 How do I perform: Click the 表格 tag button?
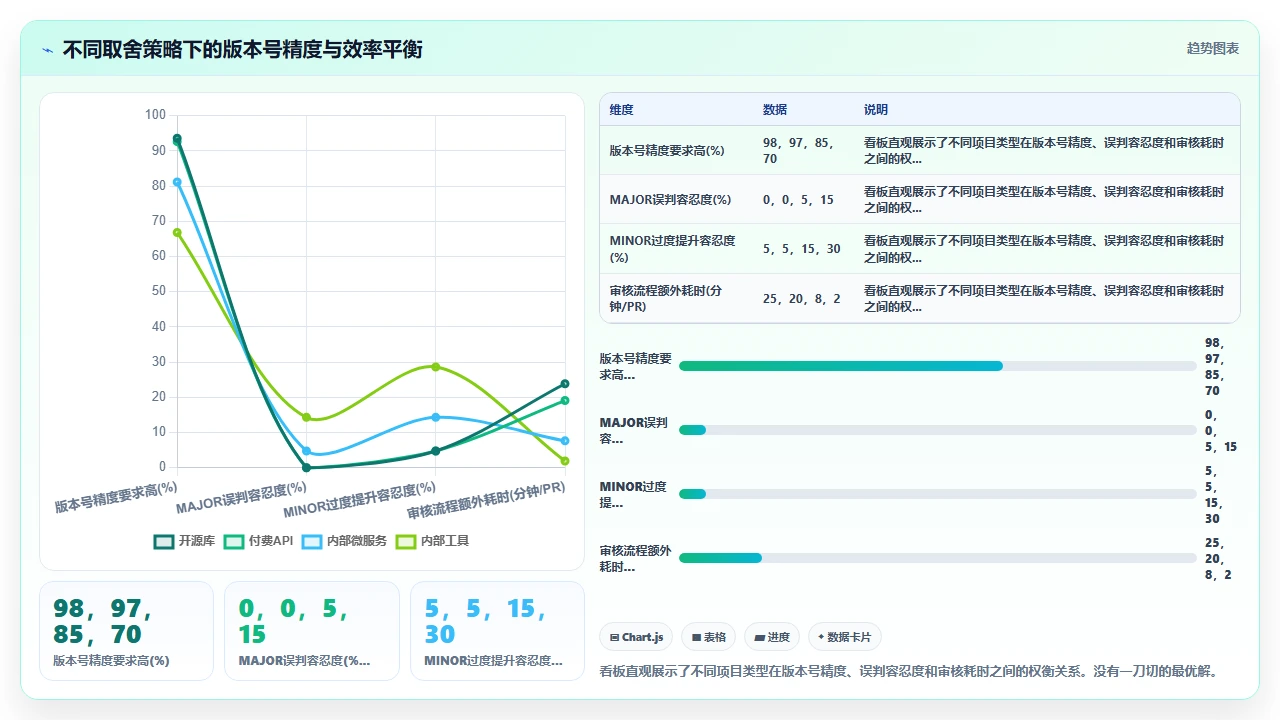click(709, 637)
